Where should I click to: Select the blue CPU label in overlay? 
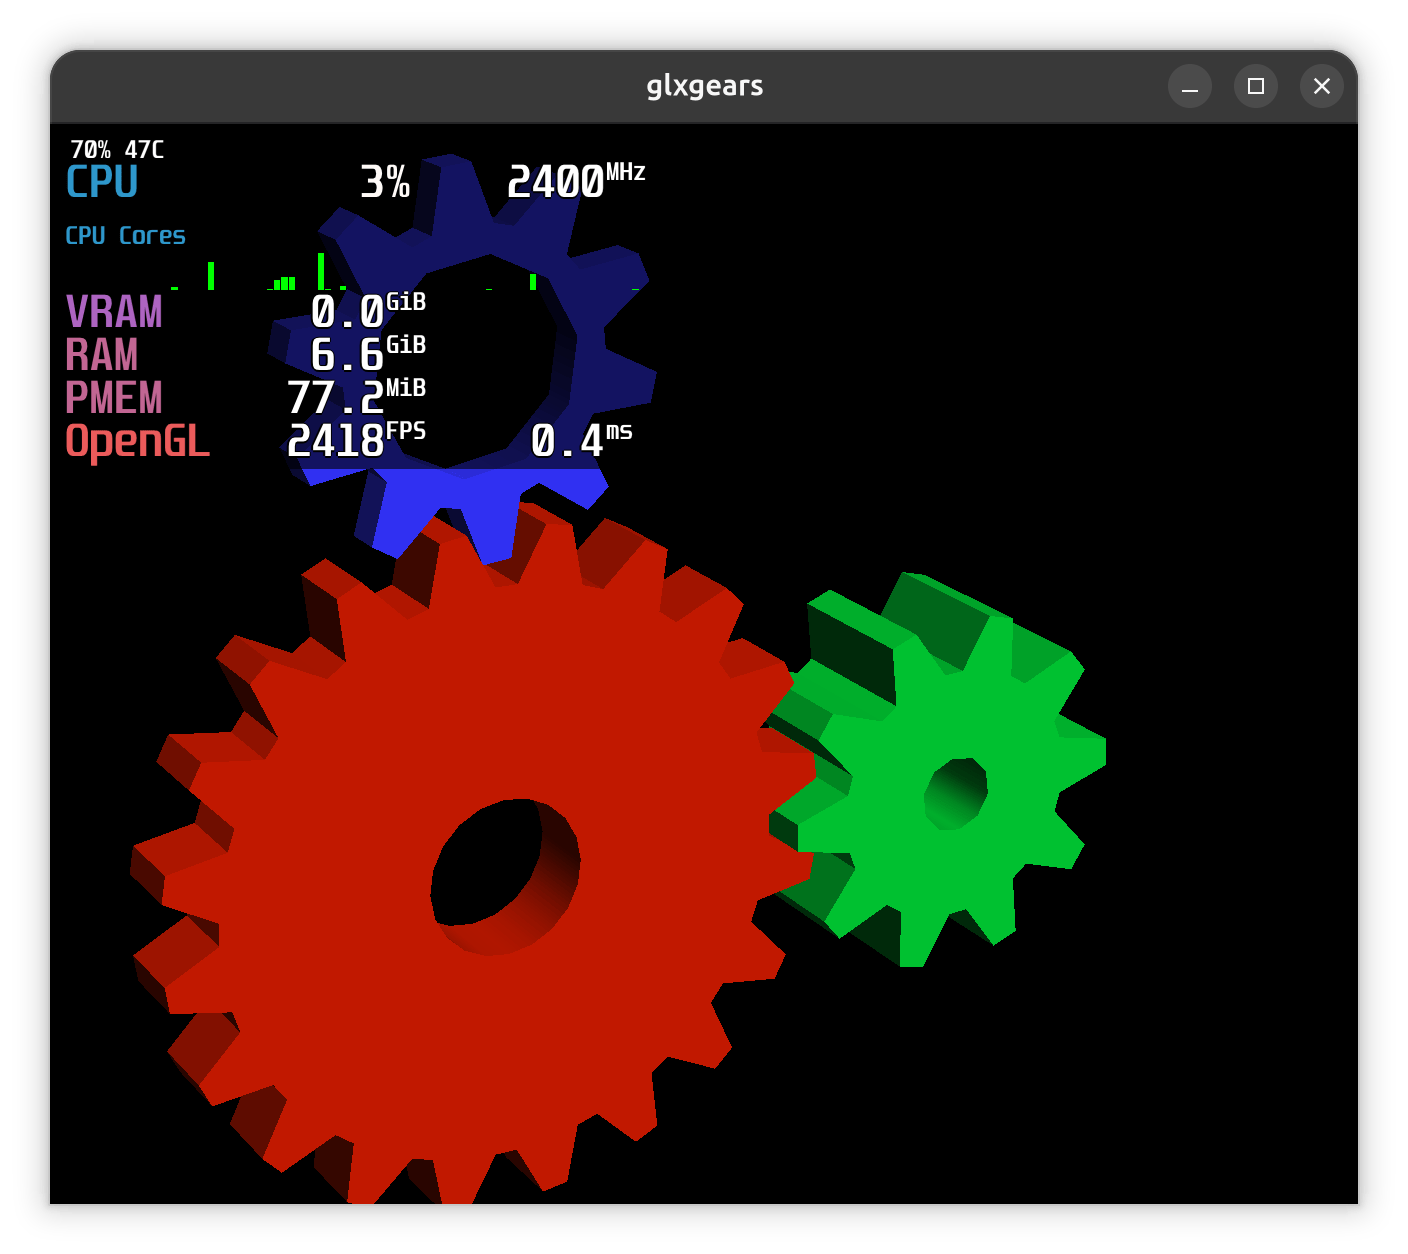(x=101, y=183)
